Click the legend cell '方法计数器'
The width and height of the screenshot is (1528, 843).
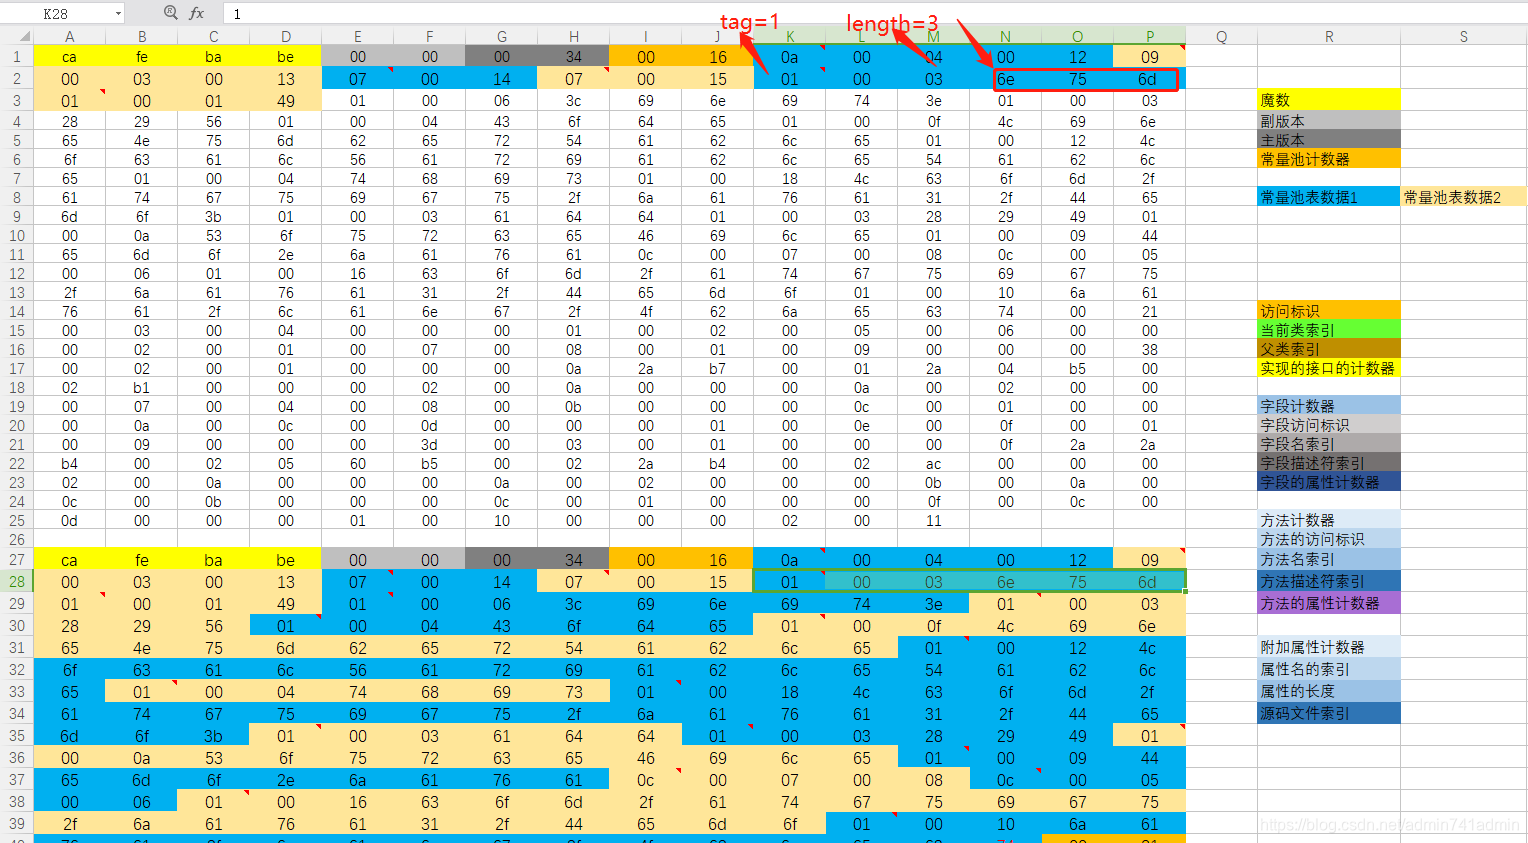[x=1329, y=520]
